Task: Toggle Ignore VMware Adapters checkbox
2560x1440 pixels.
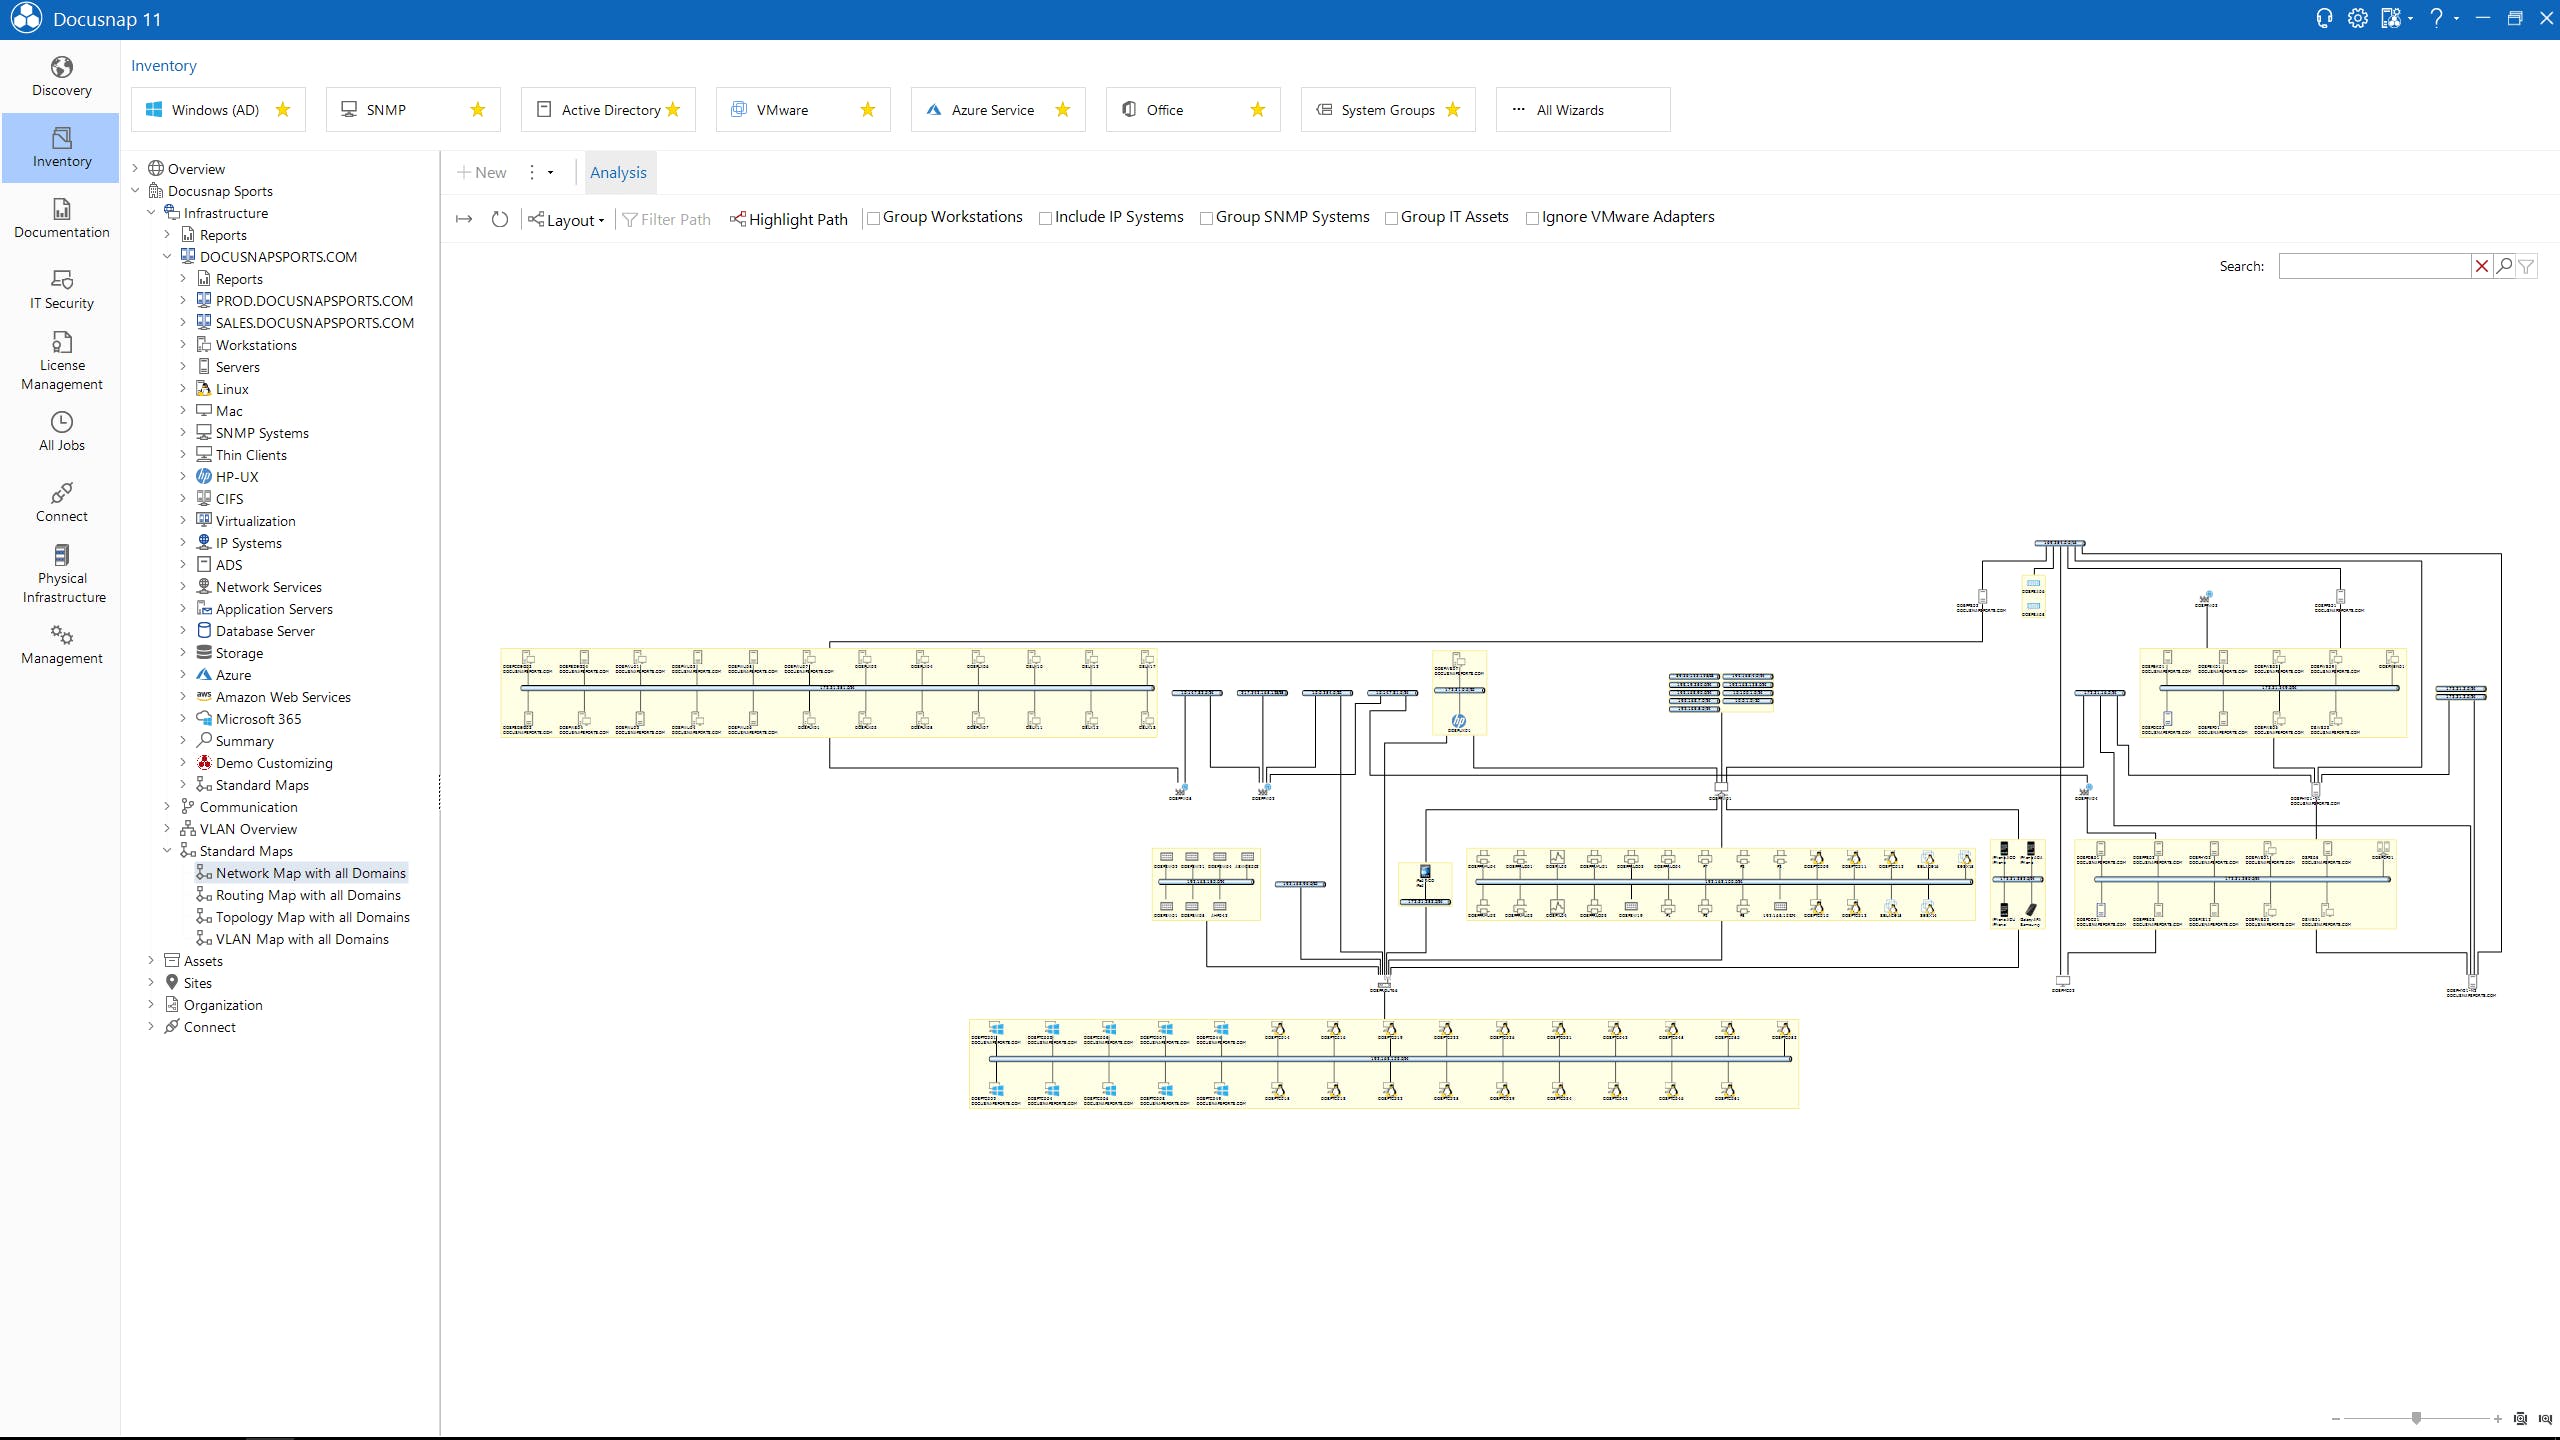Action: (1532, 218)
